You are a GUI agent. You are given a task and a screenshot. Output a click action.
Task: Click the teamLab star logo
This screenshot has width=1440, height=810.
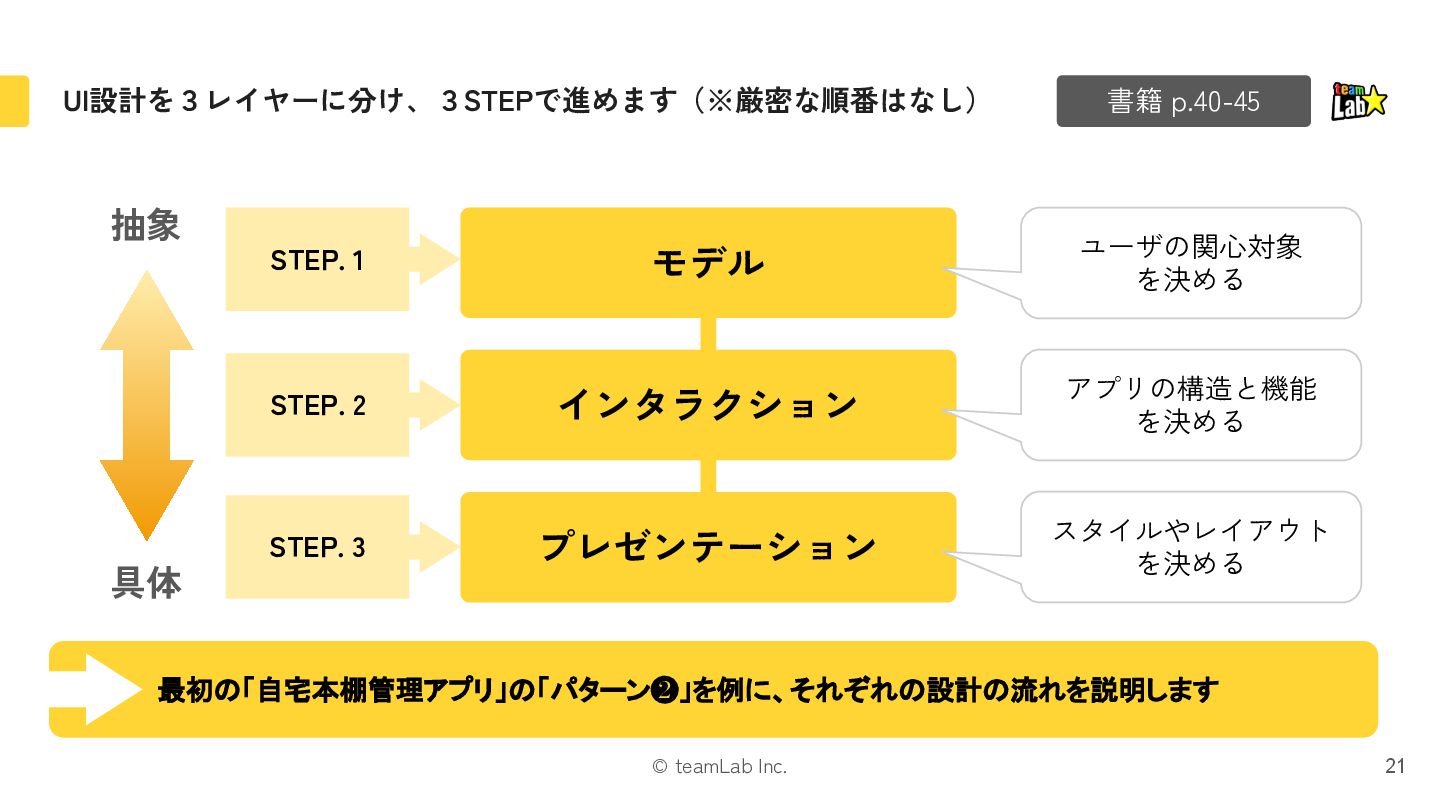click(x=1359, y=101)
